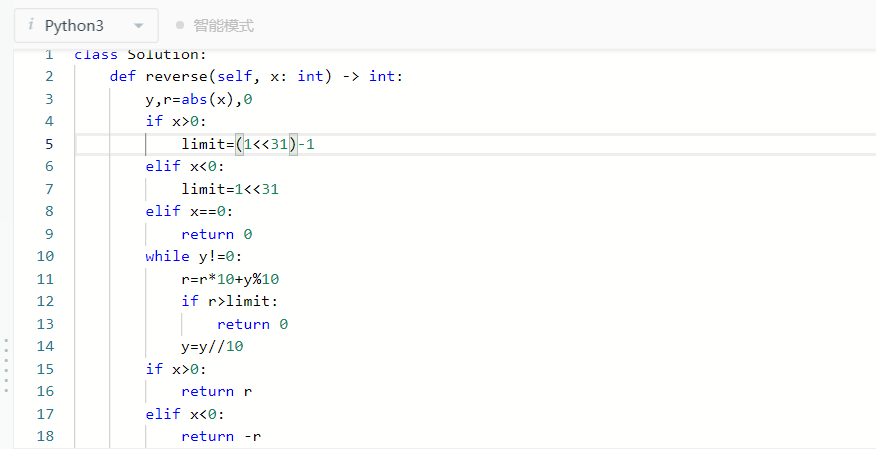Click line number 5 in the gutter
Image resolution: width=876 pixels, height=449 pixels.
(49, 144)
